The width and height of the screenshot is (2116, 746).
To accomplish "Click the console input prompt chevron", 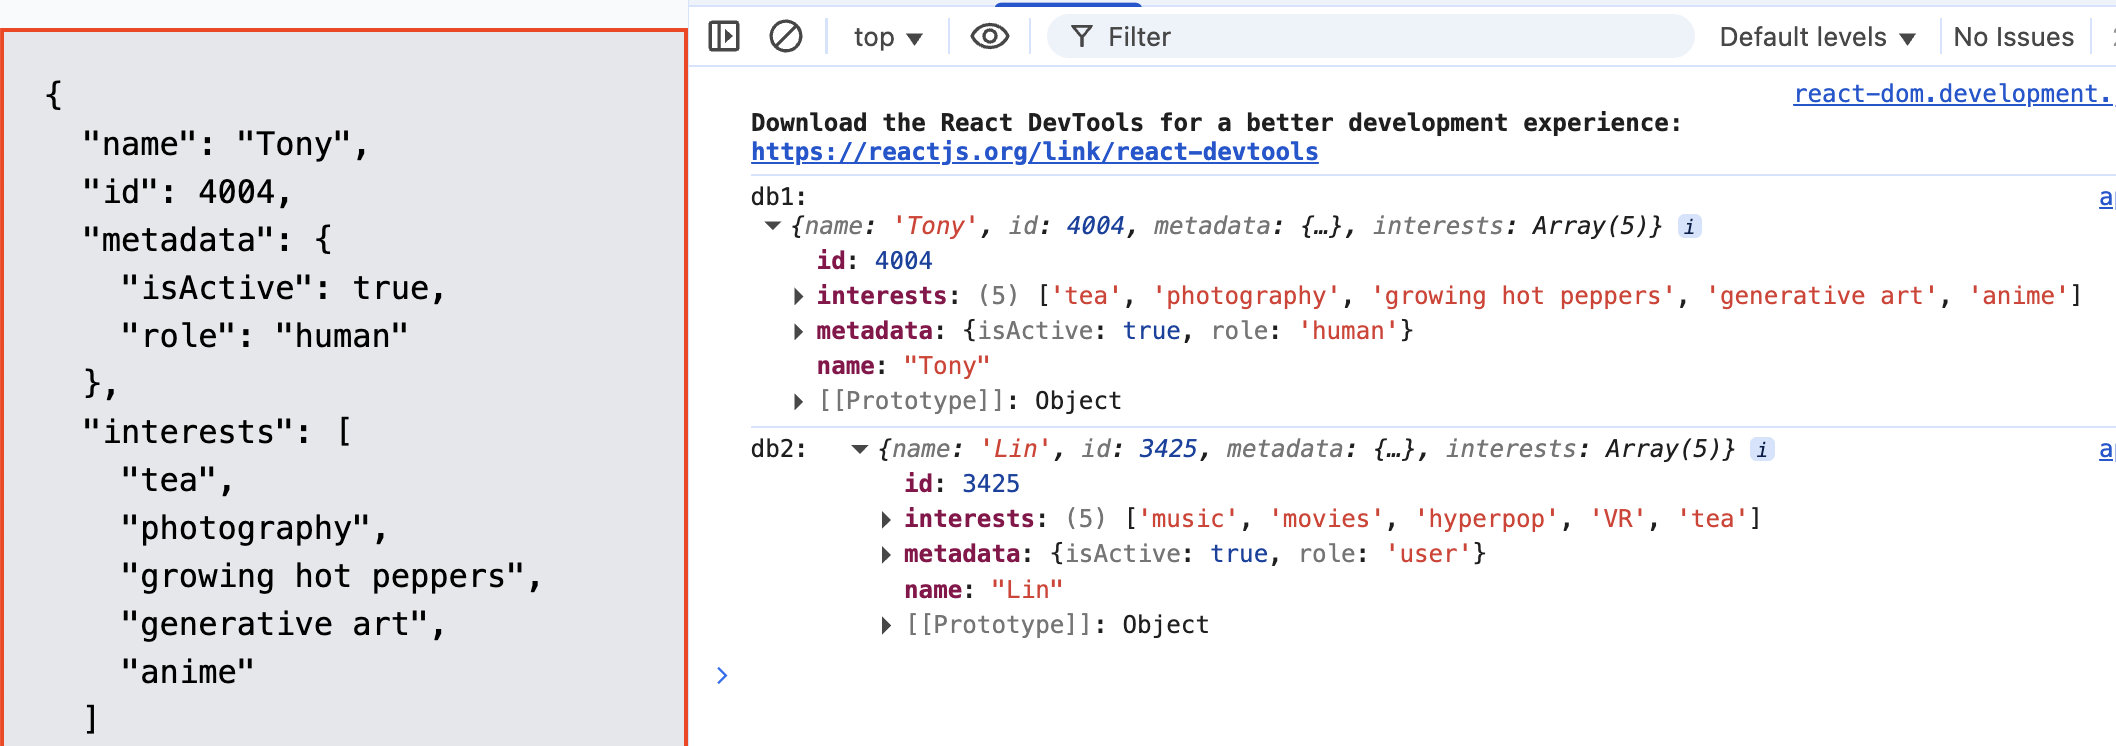I will tap(722, 675).
